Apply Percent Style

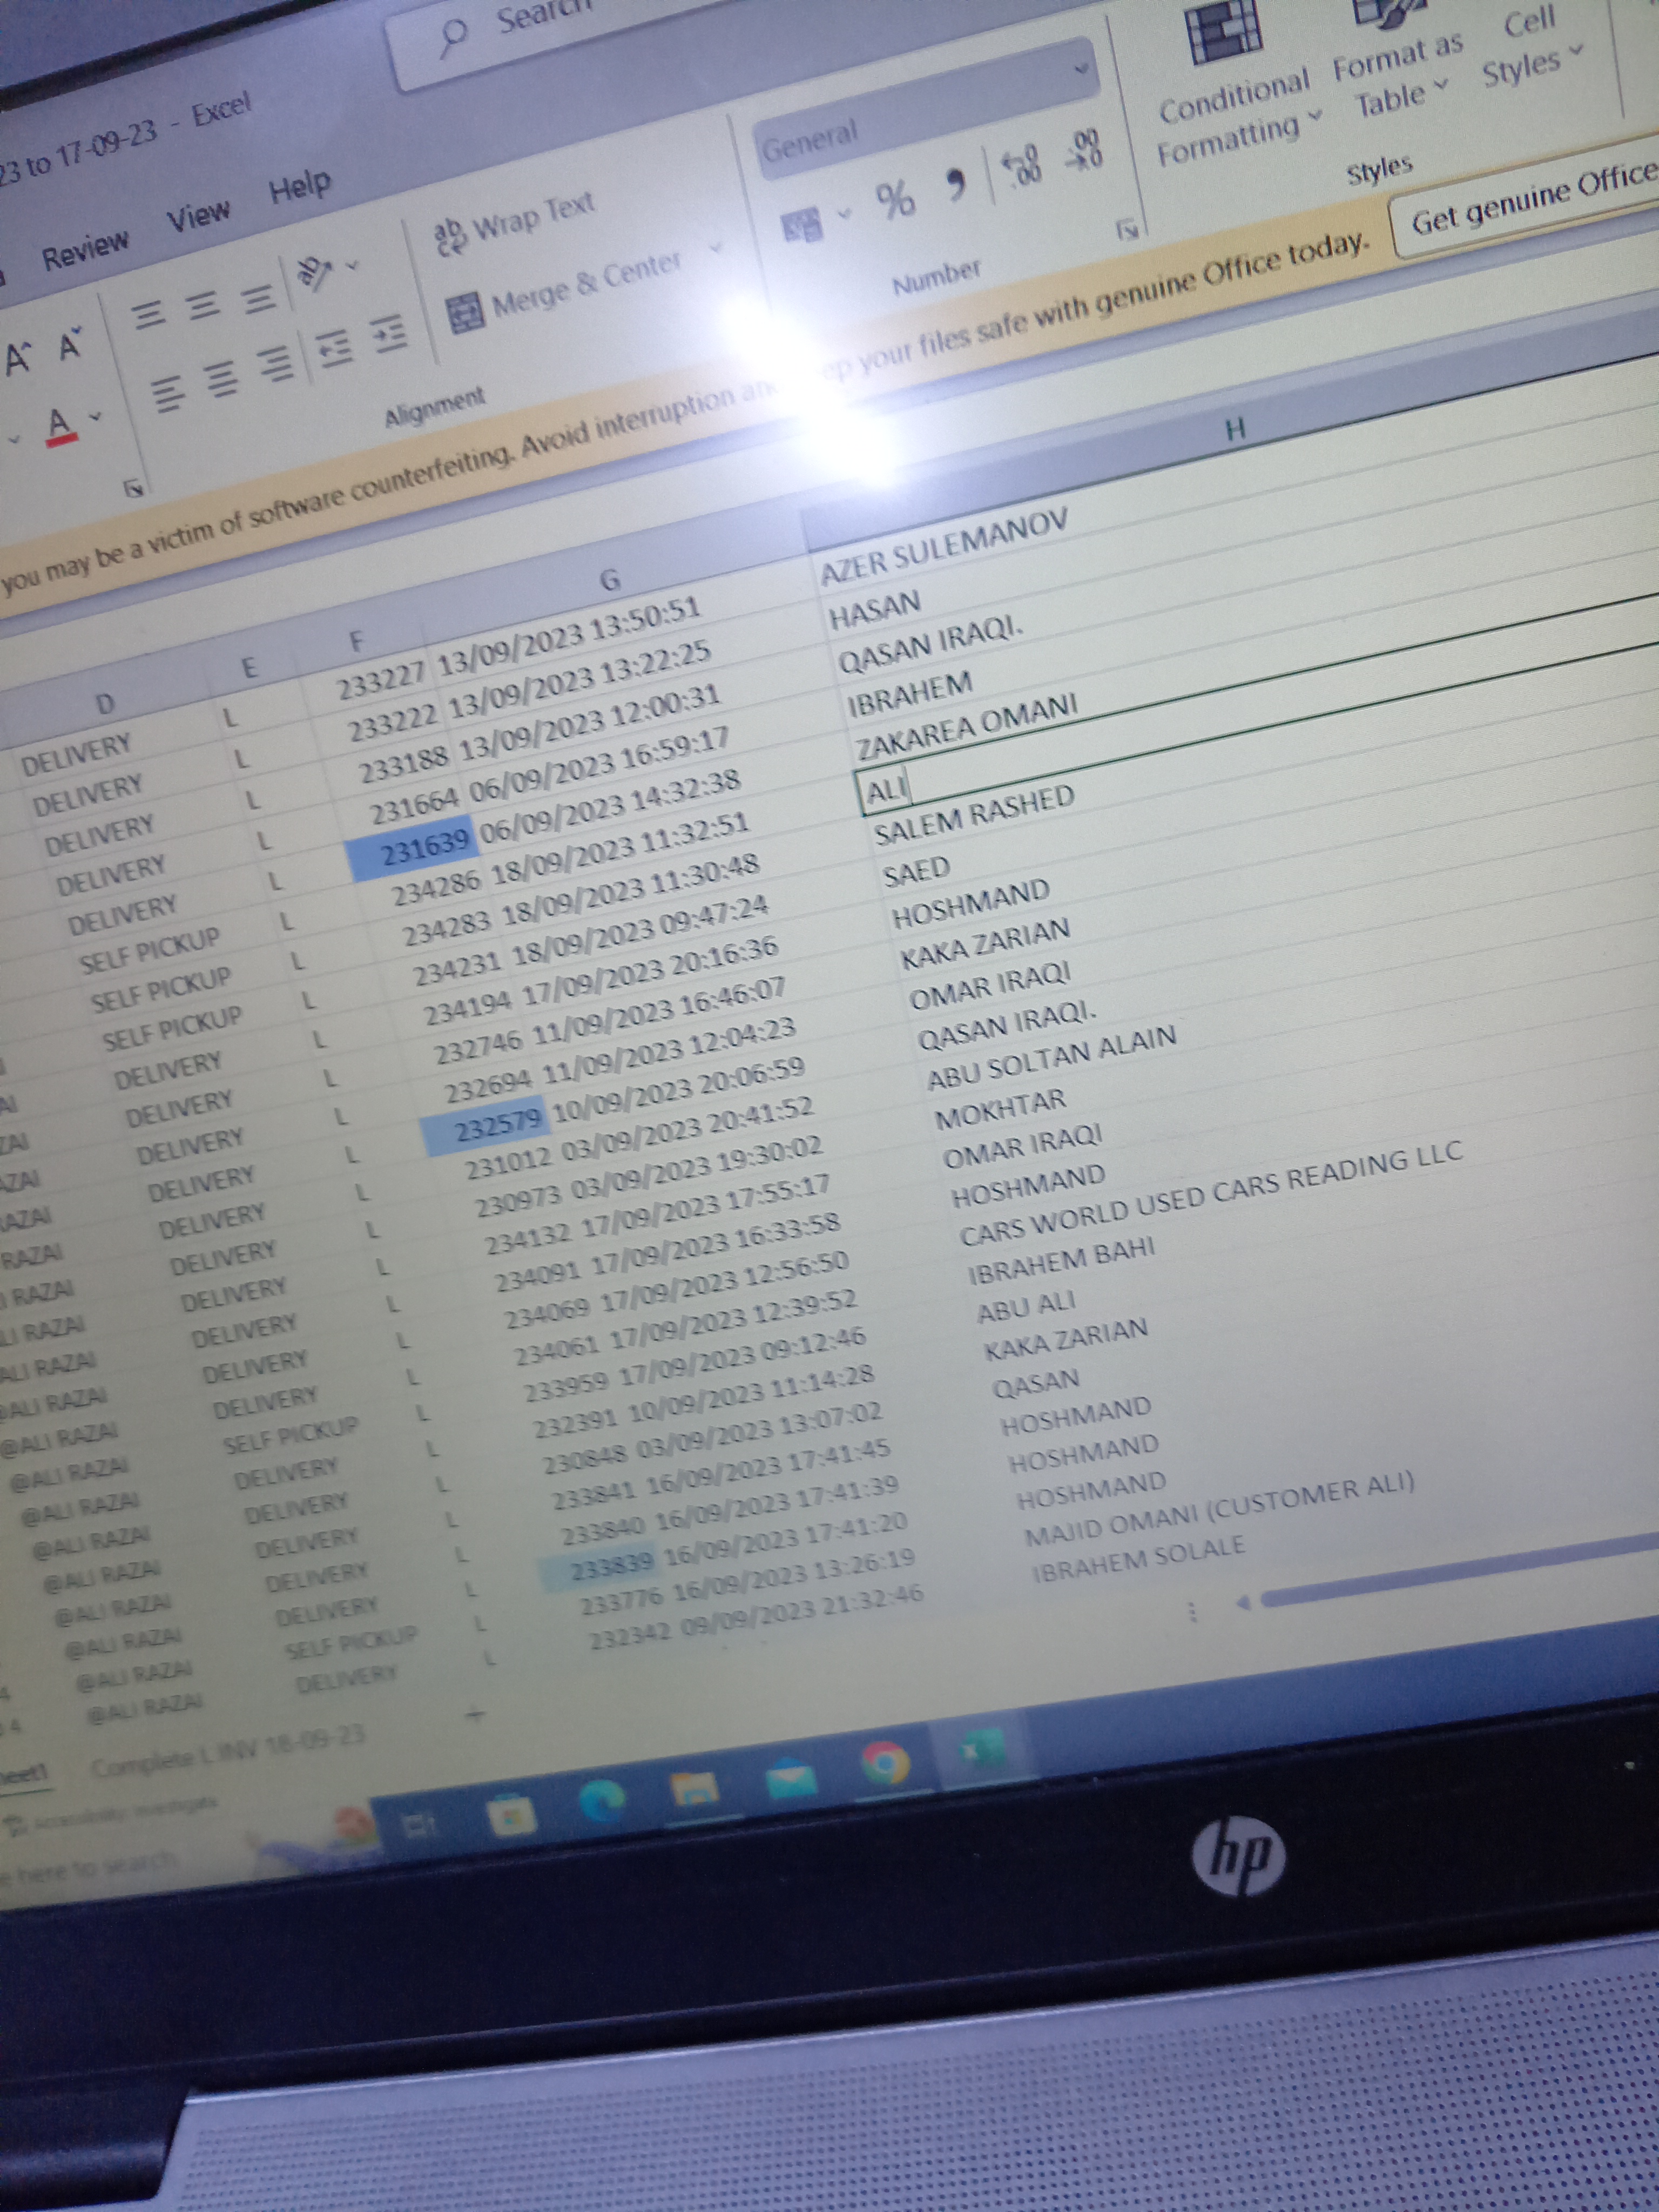click(x=895, y=200)
